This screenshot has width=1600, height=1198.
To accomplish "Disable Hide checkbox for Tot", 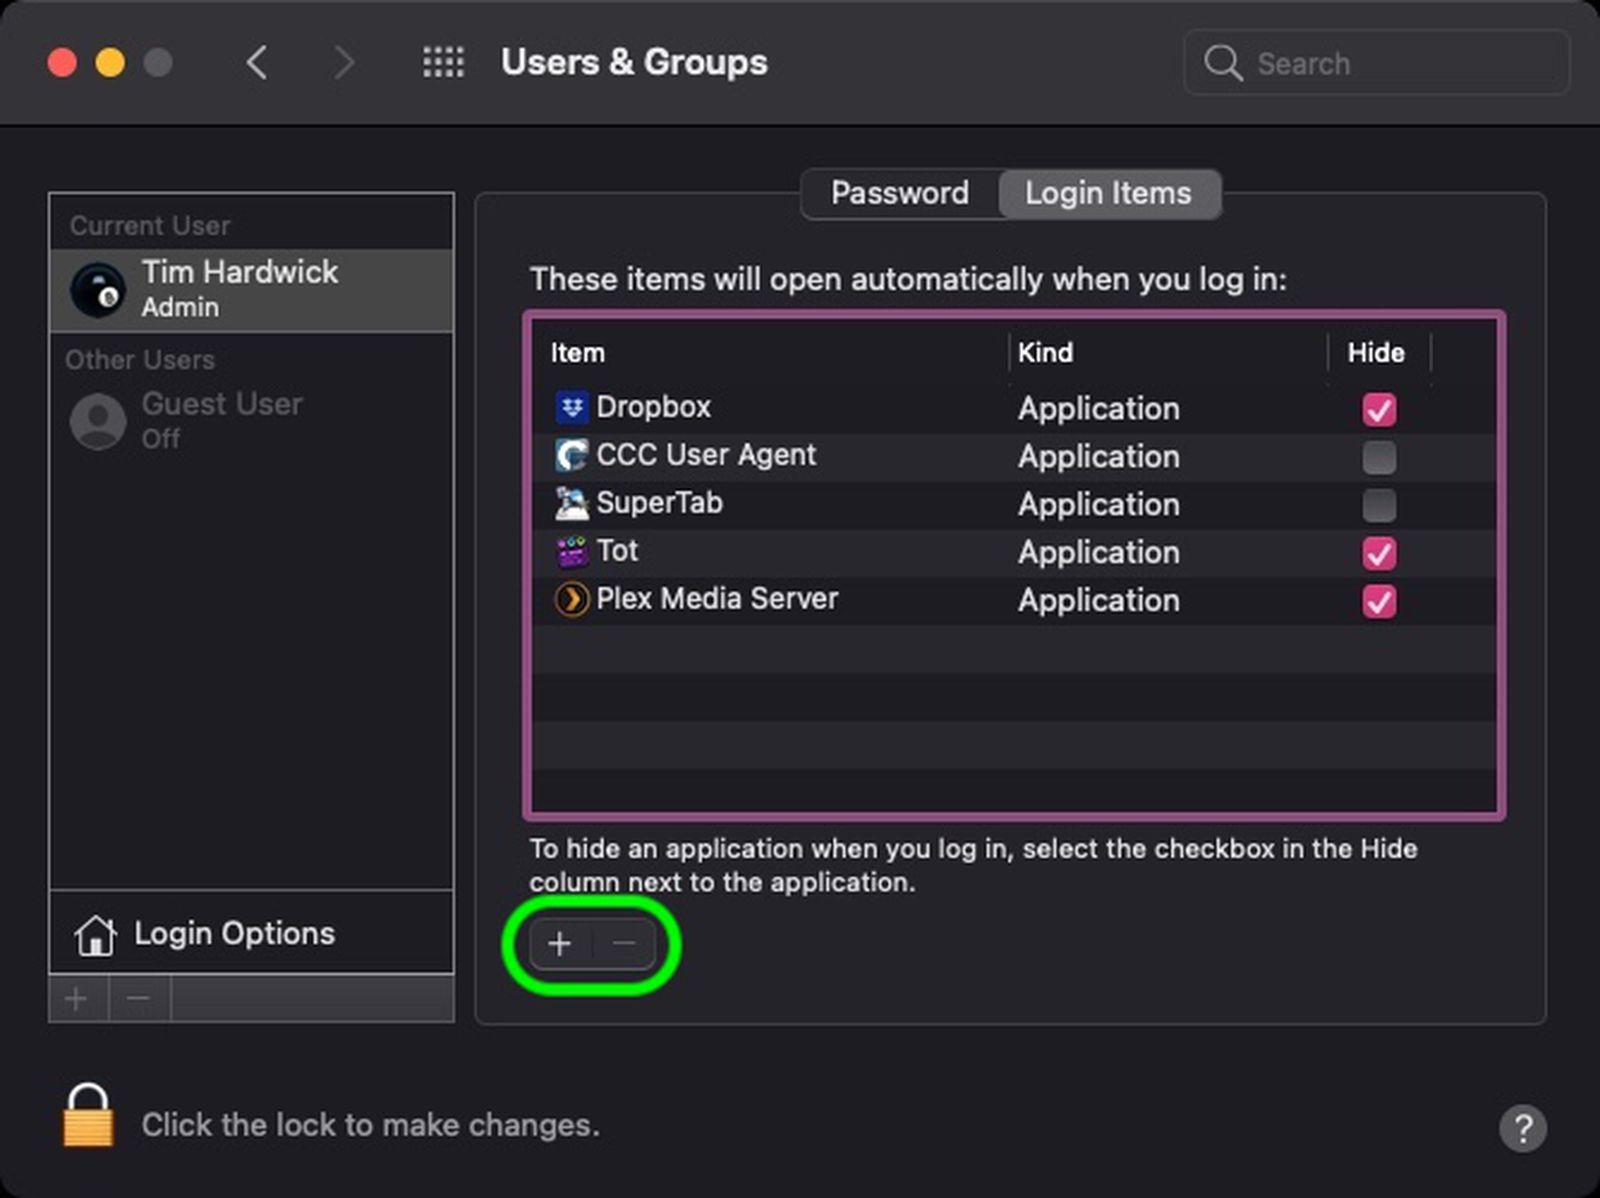I will 1379,553.
